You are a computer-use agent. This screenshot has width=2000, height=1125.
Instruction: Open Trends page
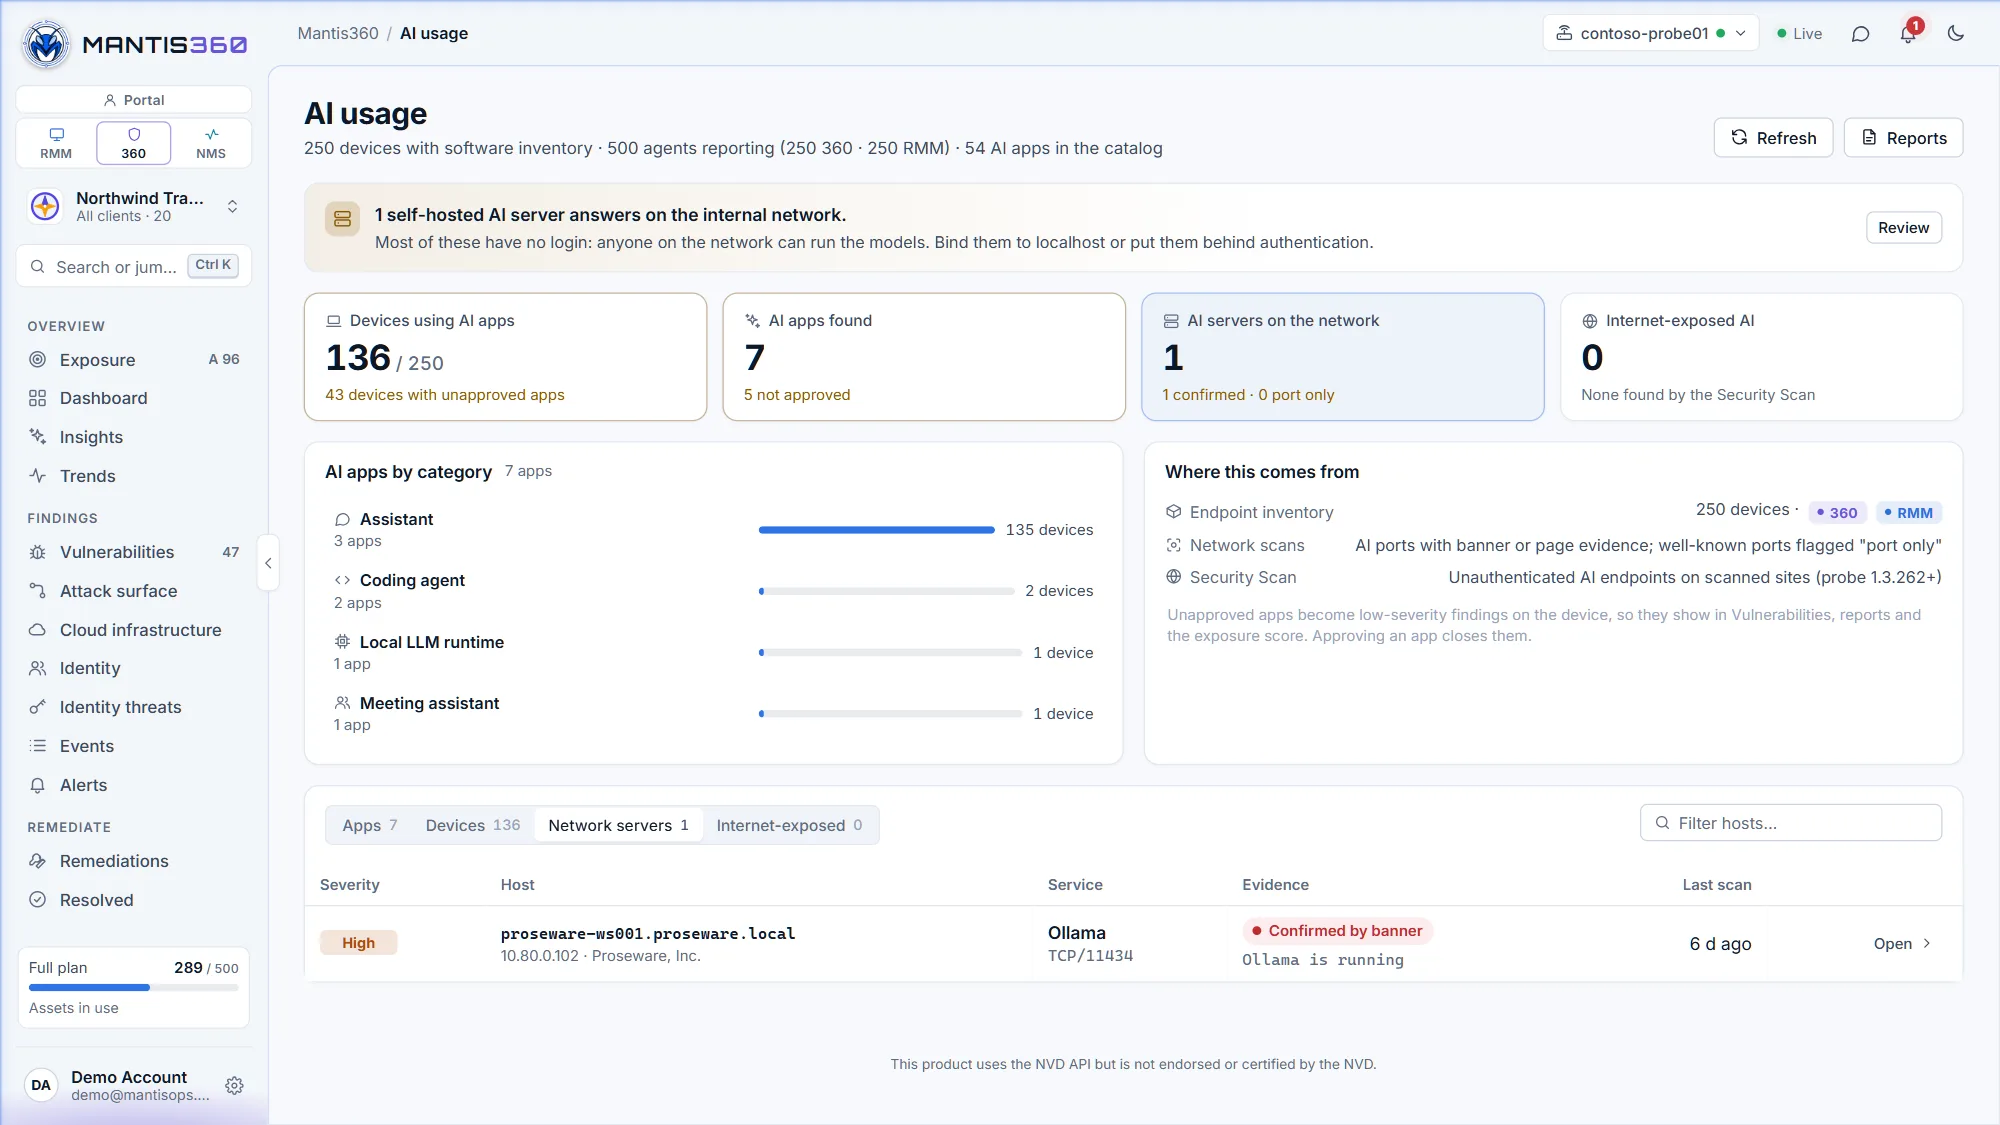134,476
